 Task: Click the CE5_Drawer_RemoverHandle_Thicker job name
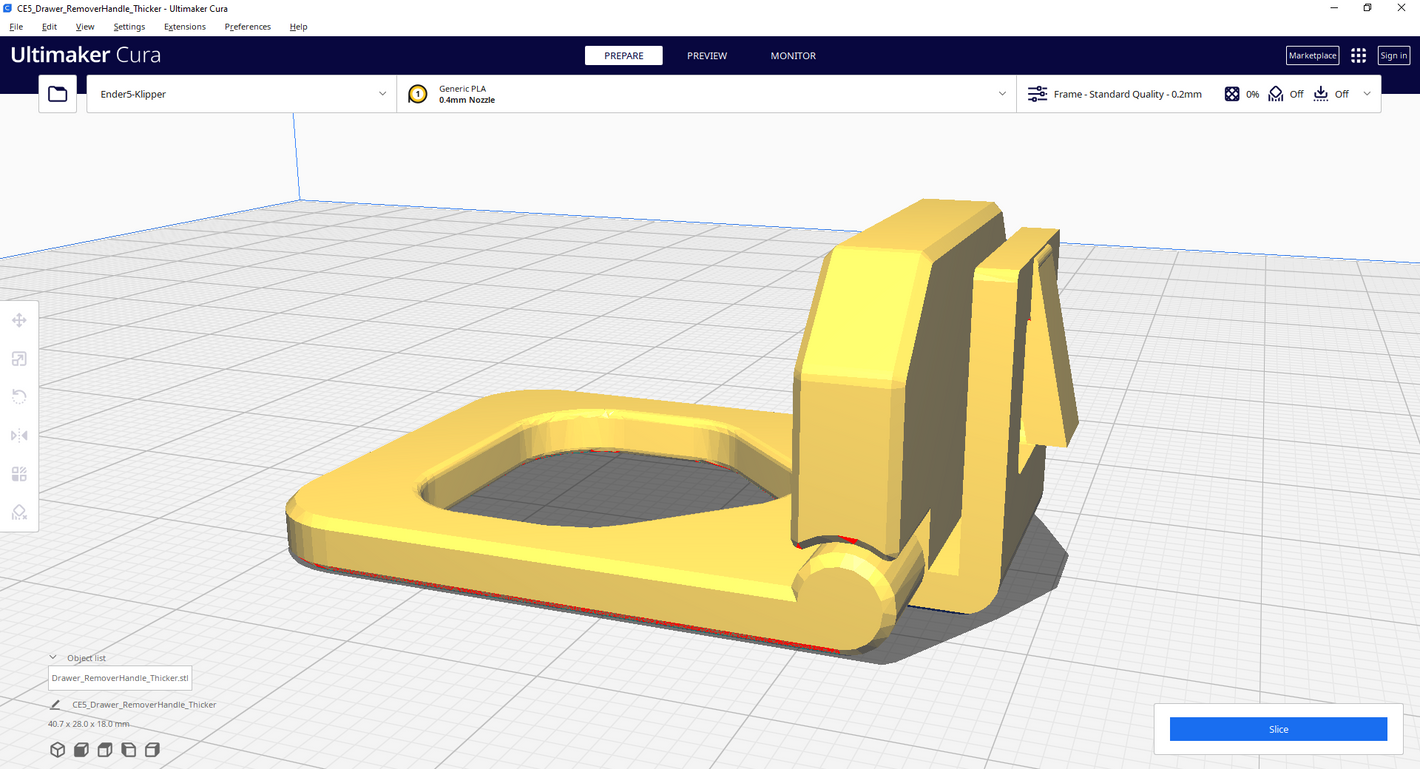144,705
